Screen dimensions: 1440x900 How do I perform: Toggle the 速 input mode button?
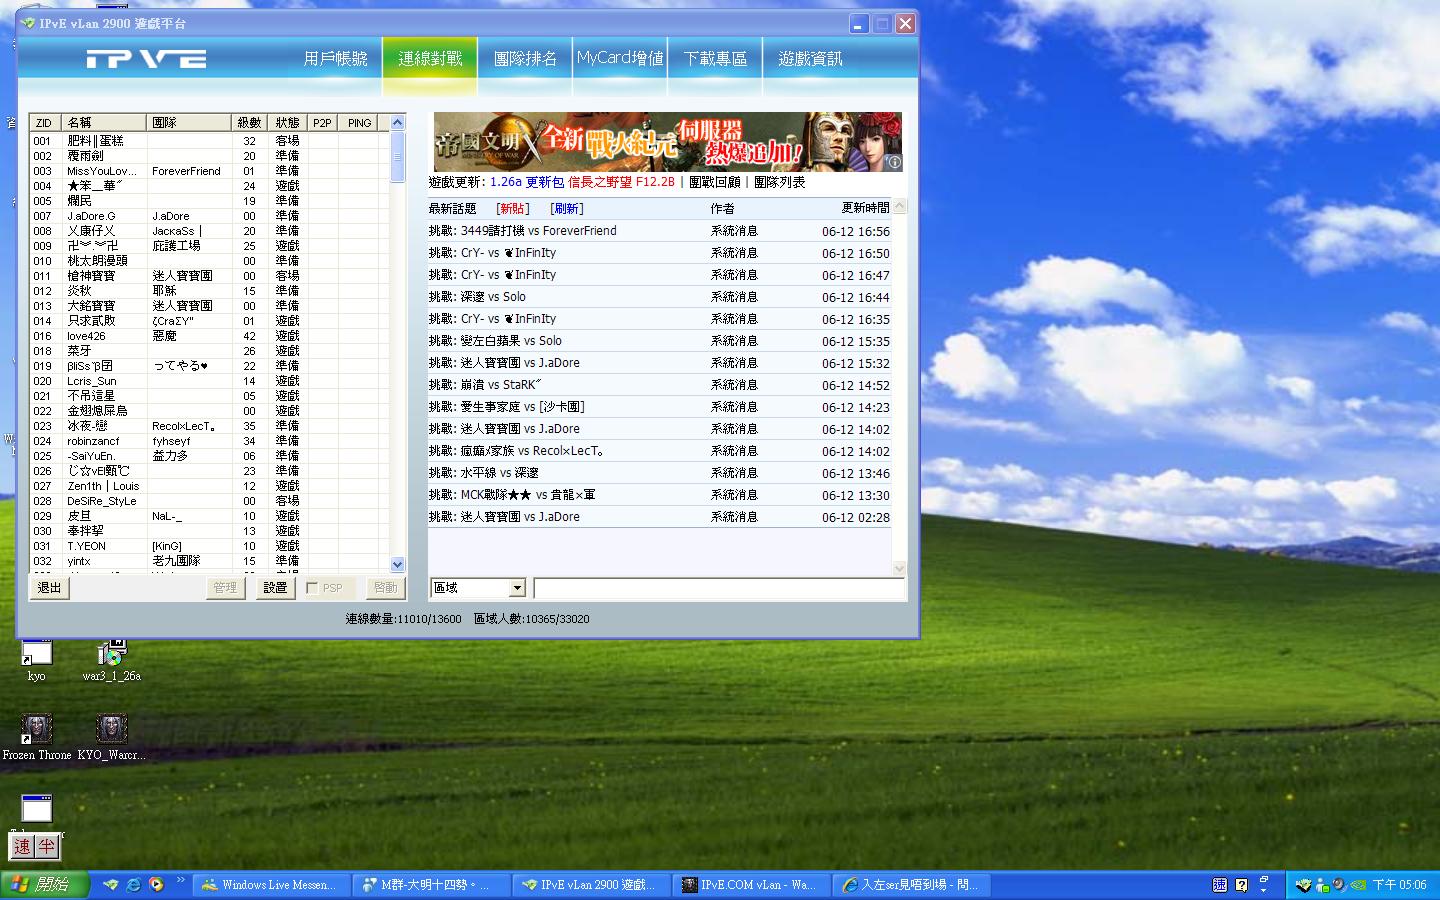[x=23, y=847]
